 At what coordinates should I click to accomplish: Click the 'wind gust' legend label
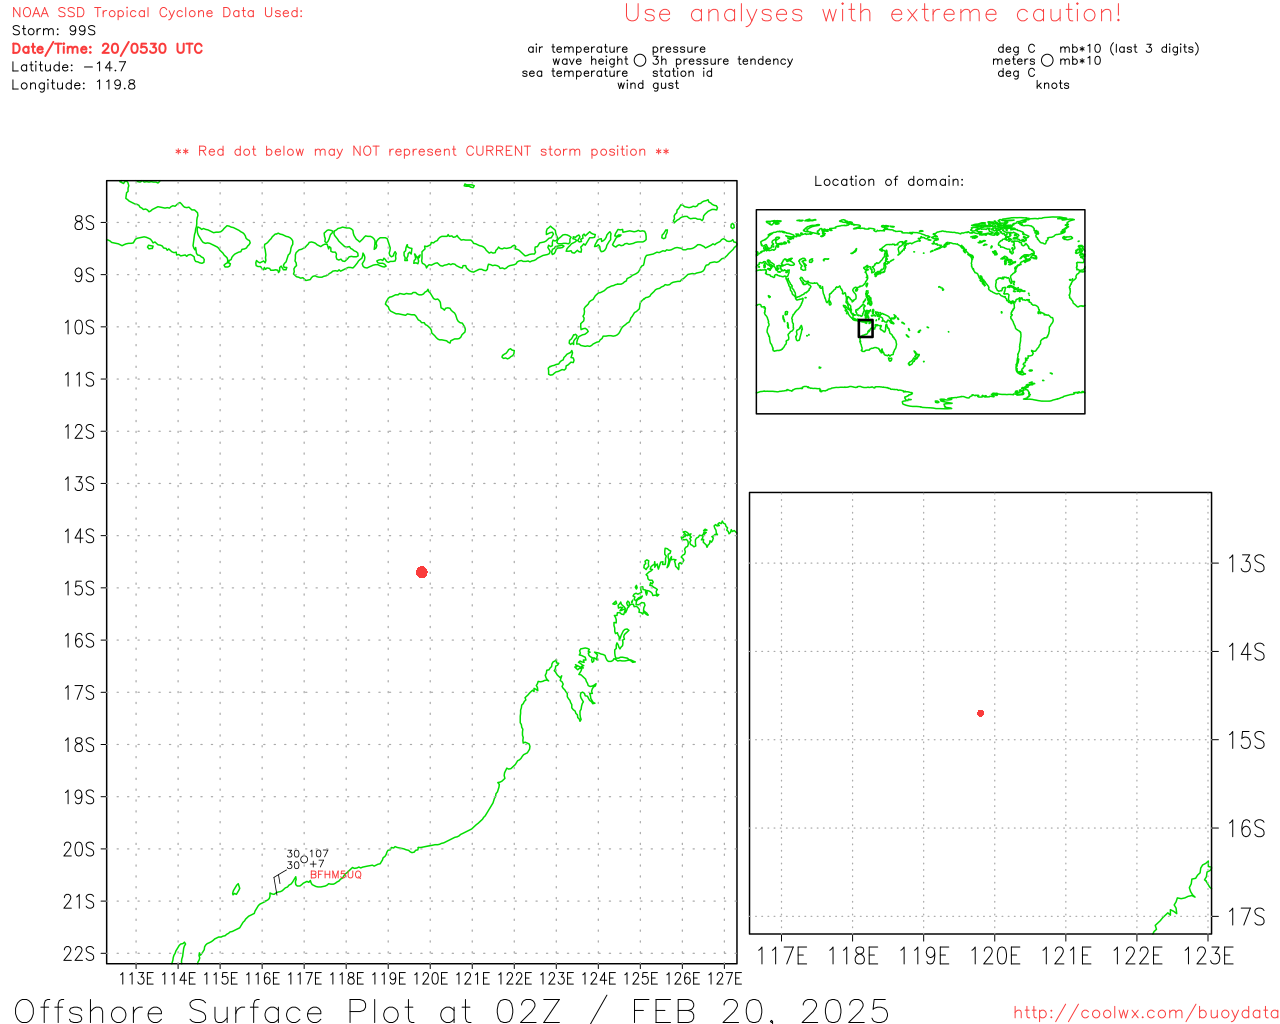pyautogui.click(x=648, y=85)
